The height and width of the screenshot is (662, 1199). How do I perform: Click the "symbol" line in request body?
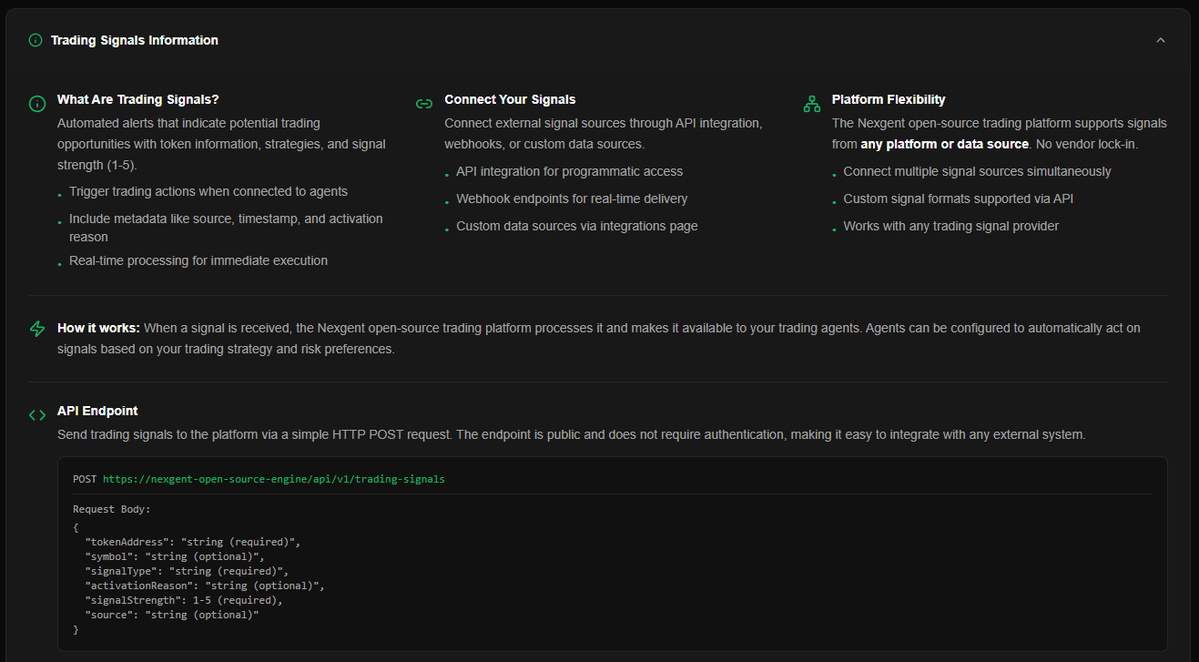(x=174, y=557)
